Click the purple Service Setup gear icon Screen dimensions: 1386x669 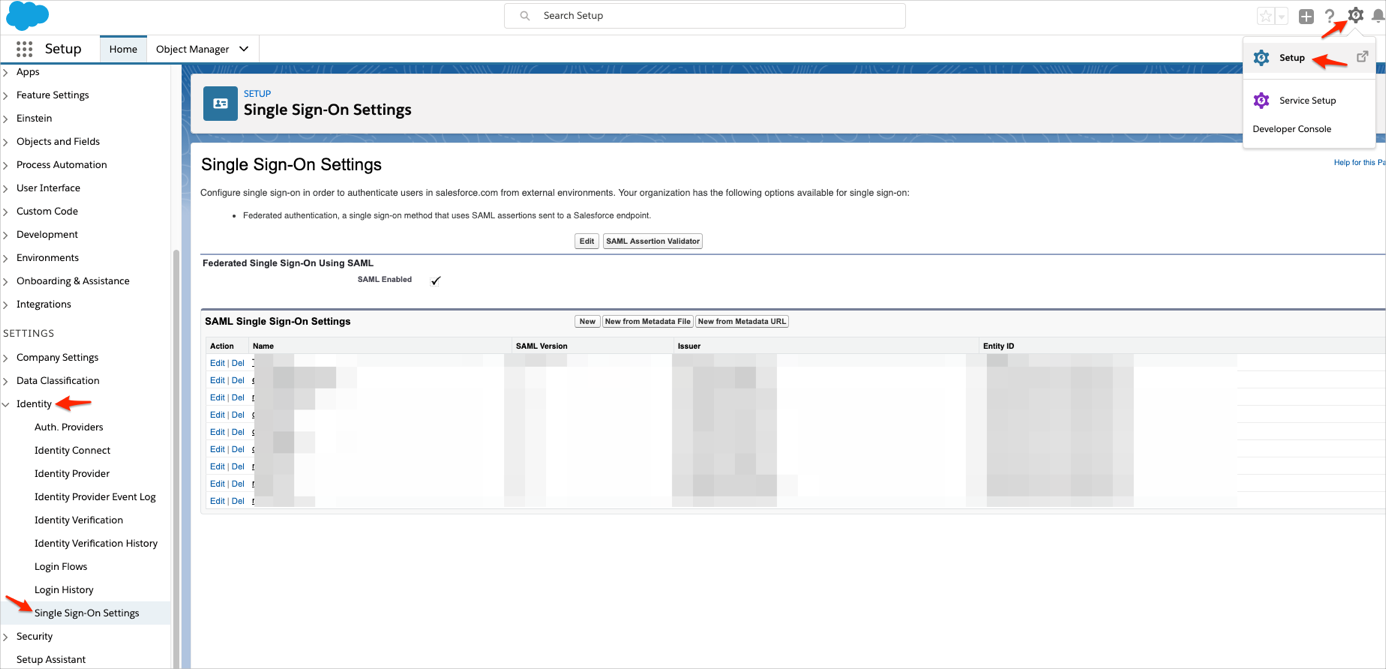pos(1261,101)
